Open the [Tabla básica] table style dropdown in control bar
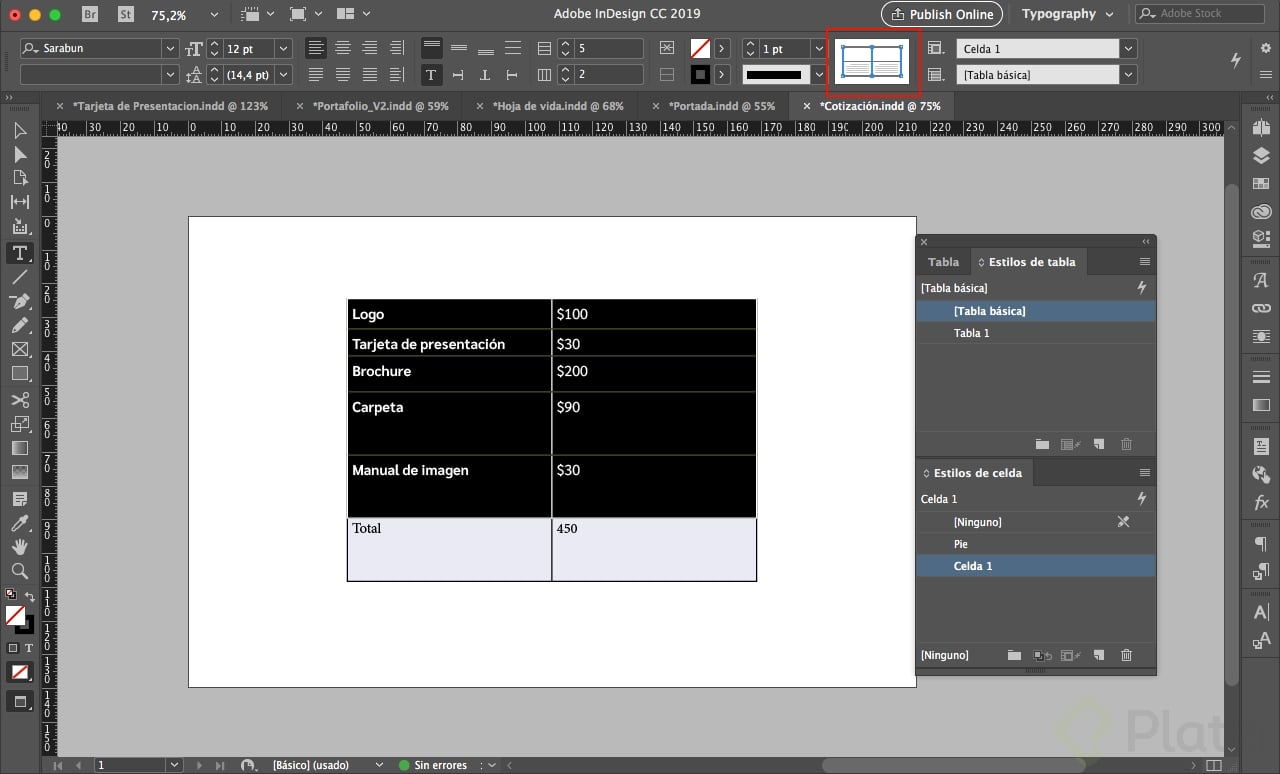 [1129, 74]
